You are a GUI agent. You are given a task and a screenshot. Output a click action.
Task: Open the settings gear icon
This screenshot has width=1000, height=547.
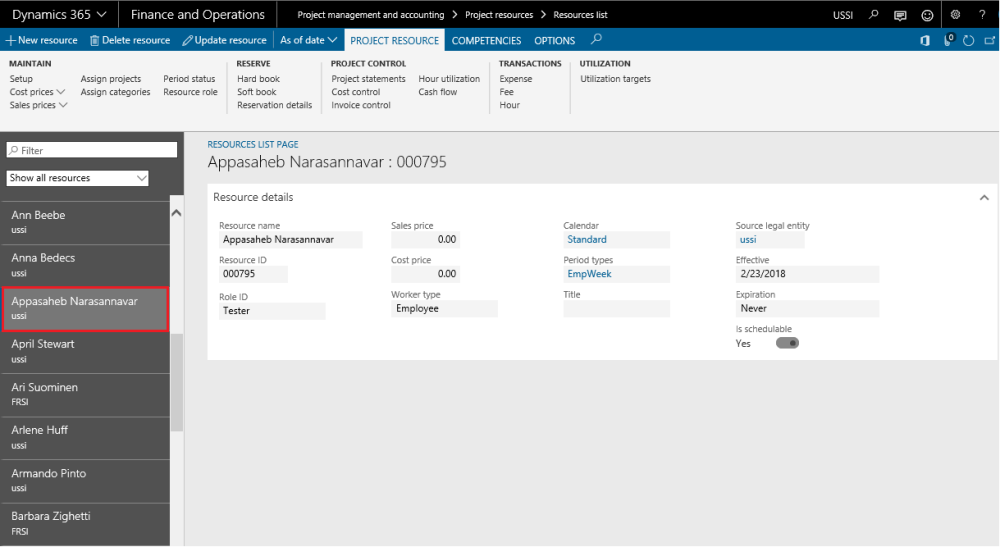[955, 15]
